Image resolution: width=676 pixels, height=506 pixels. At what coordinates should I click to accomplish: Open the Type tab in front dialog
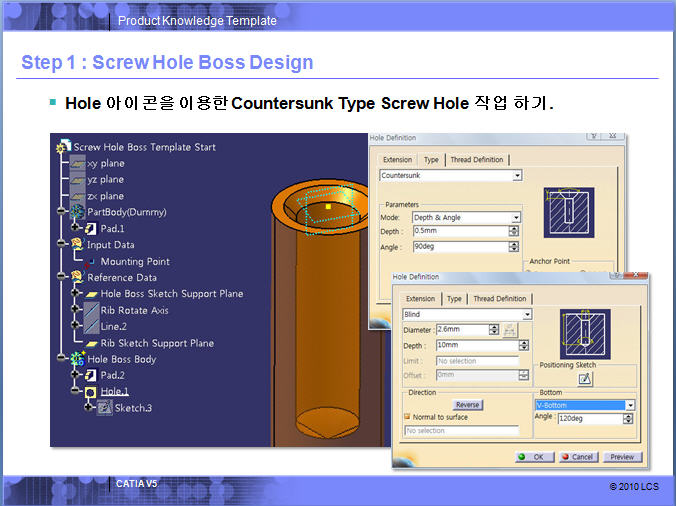pos(454,299)
